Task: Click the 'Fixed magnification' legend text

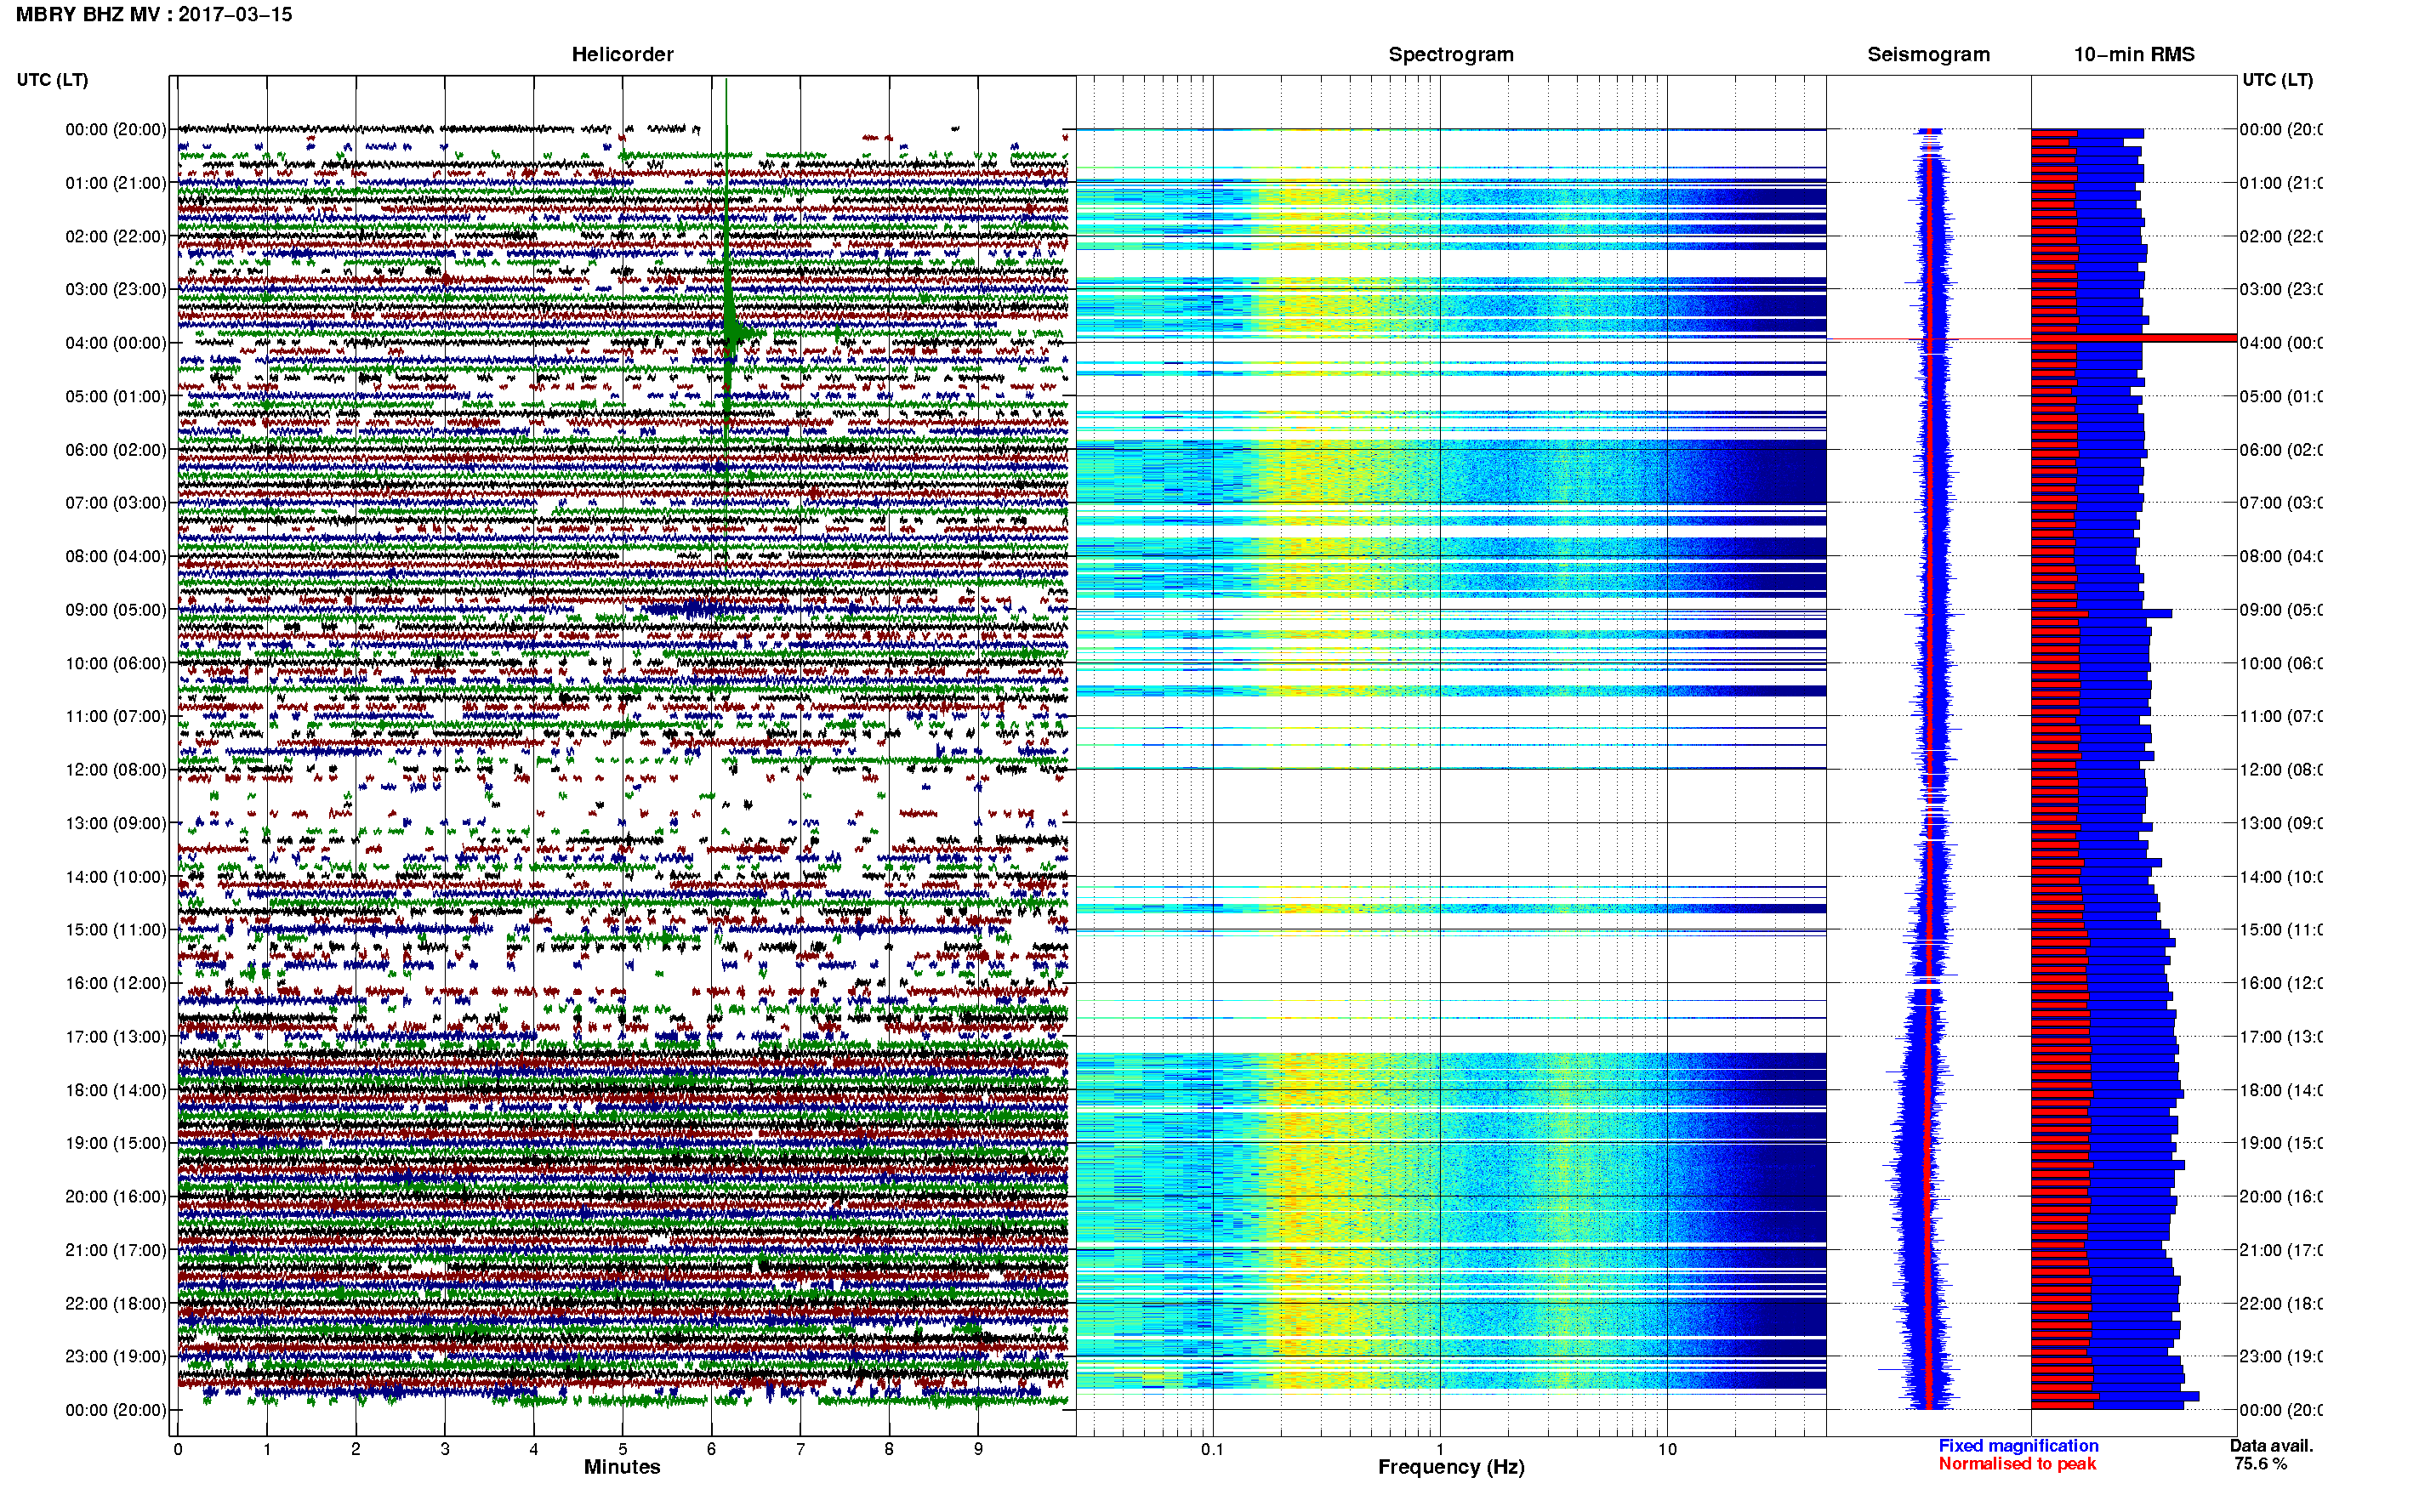Action: pos(2018,1446)
